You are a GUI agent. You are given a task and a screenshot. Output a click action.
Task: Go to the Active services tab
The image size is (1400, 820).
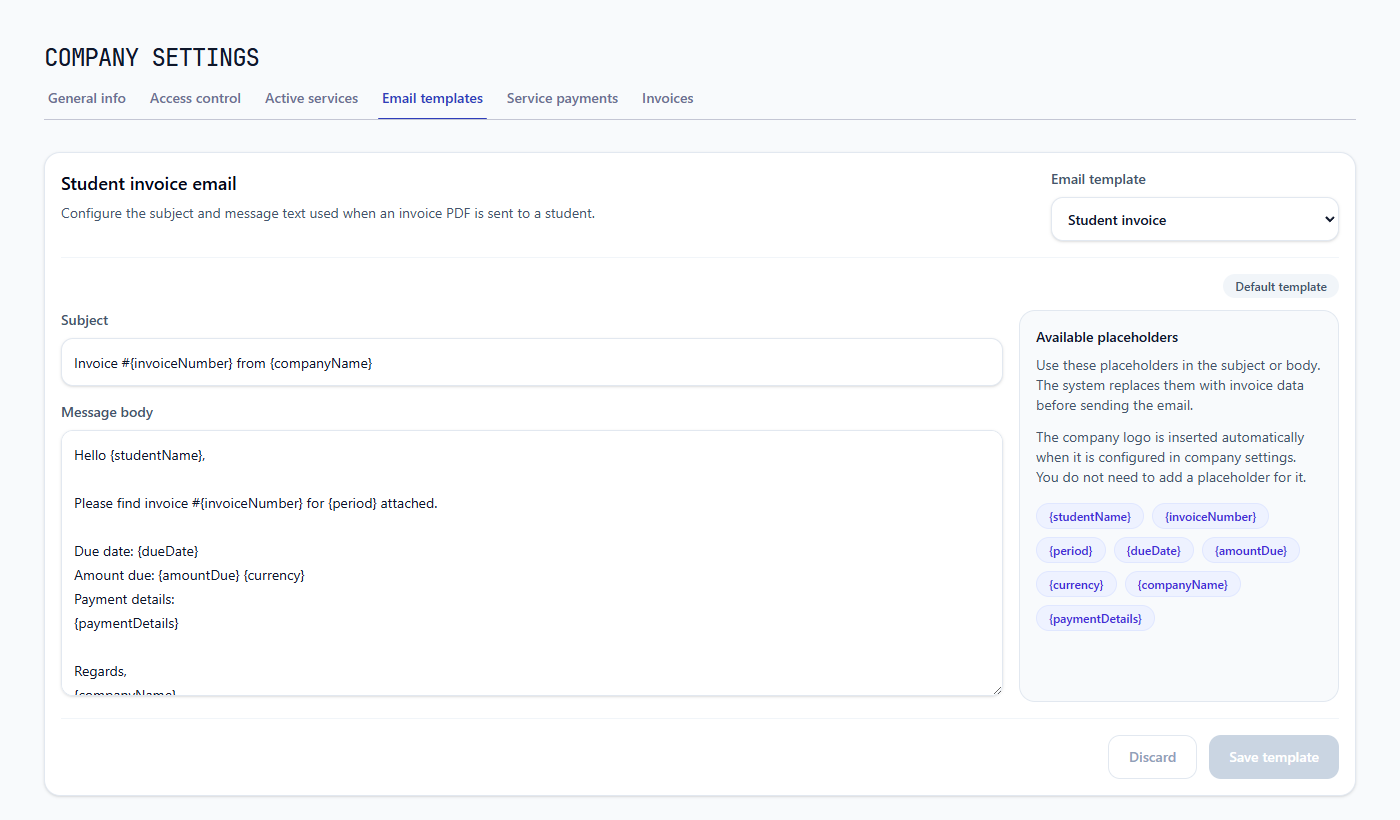coord(311,98)
